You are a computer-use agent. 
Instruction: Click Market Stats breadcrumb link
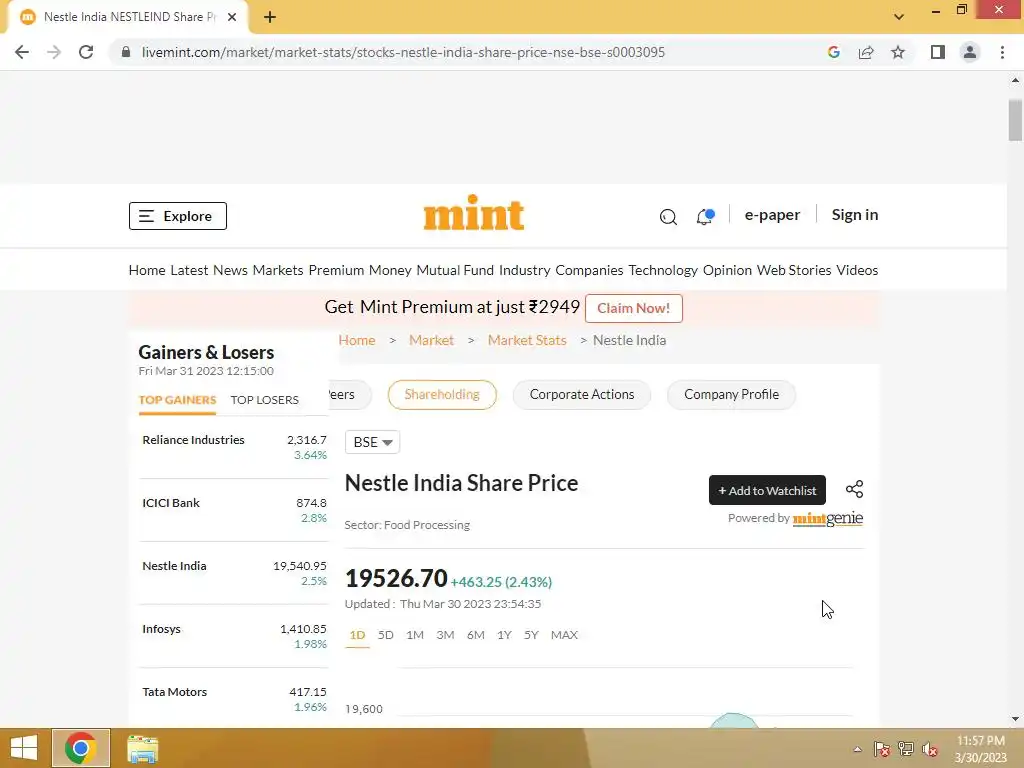(x=527, y=340)
